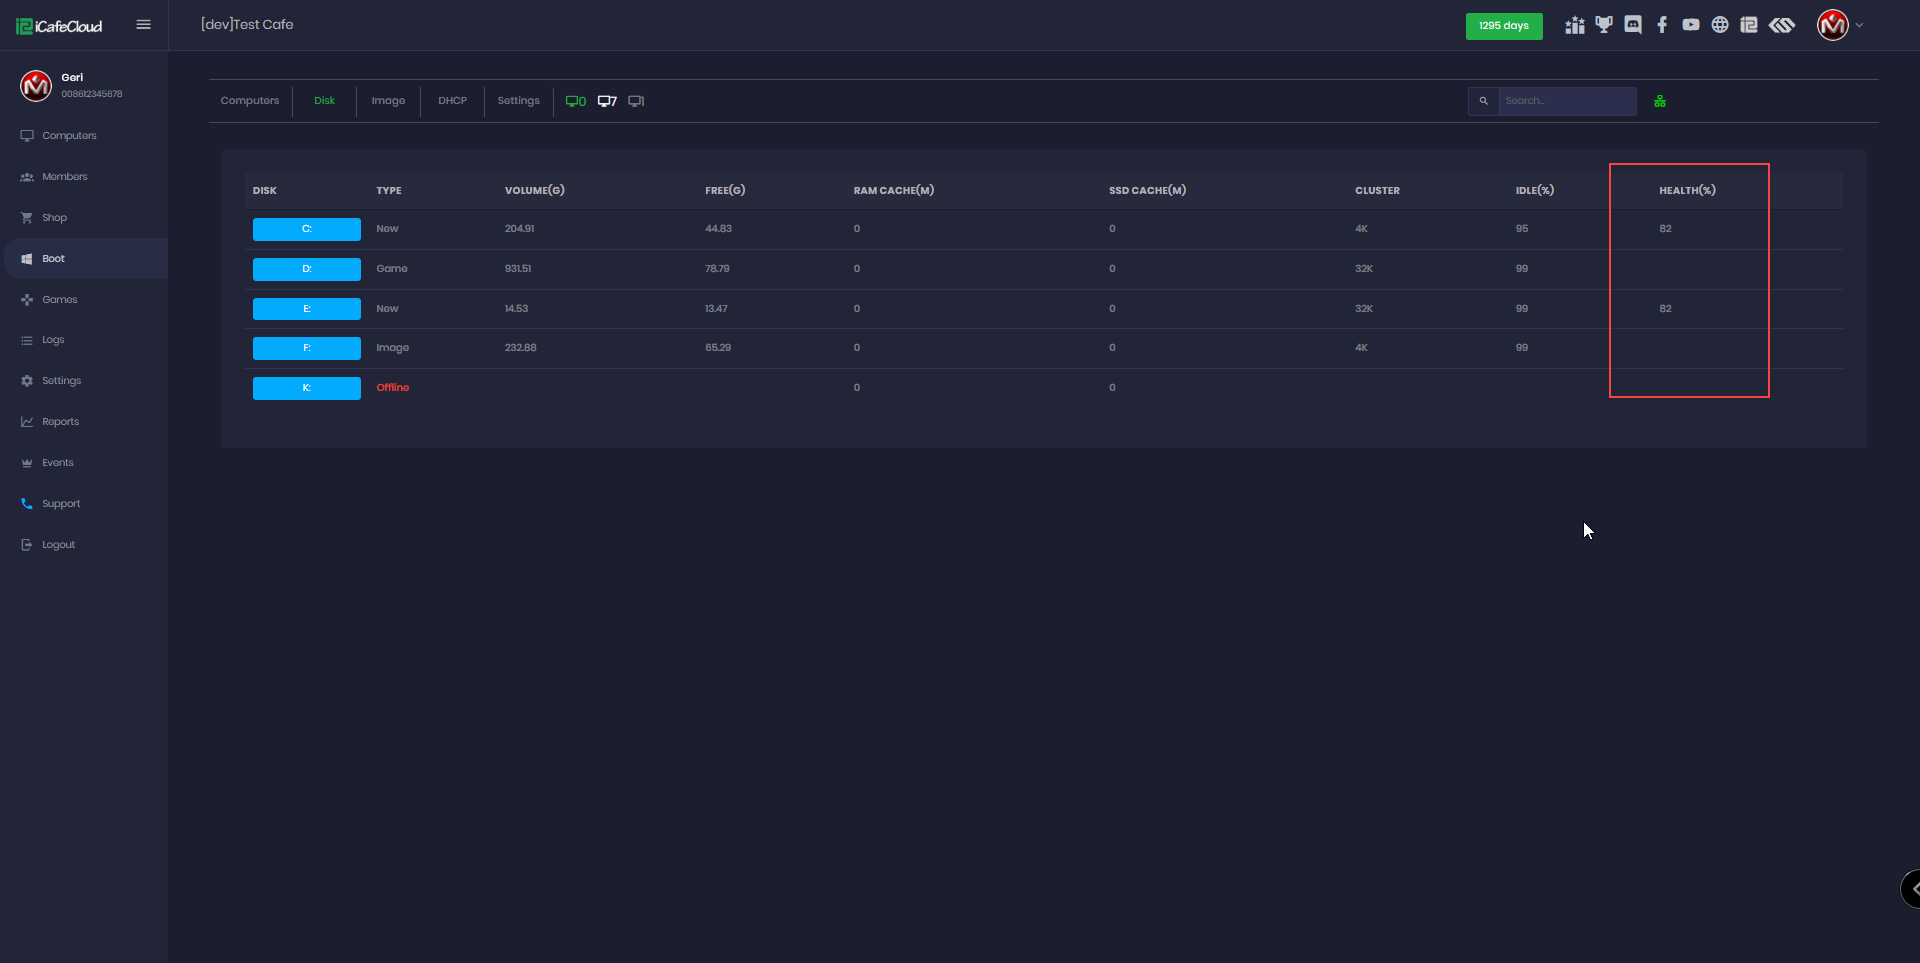1920x963 pixels.
Task: Click the green network icon beside search
Action: pos(1660,100)
